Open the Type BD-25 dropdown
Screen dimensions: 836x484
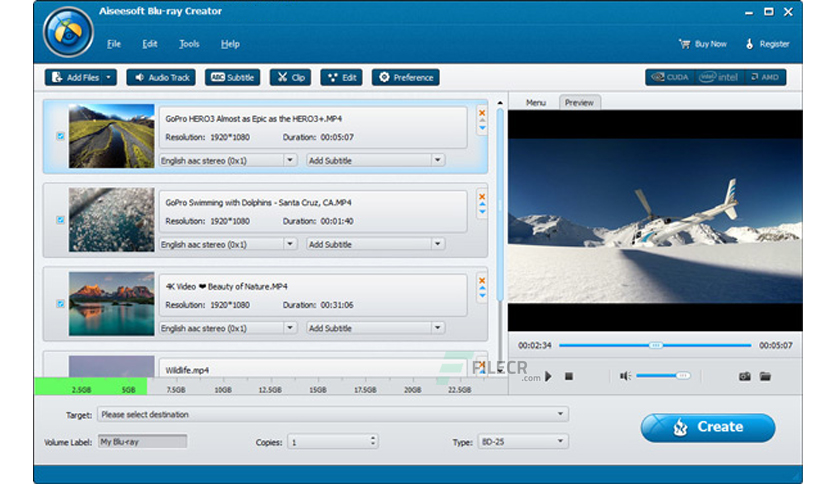(523, 441)
